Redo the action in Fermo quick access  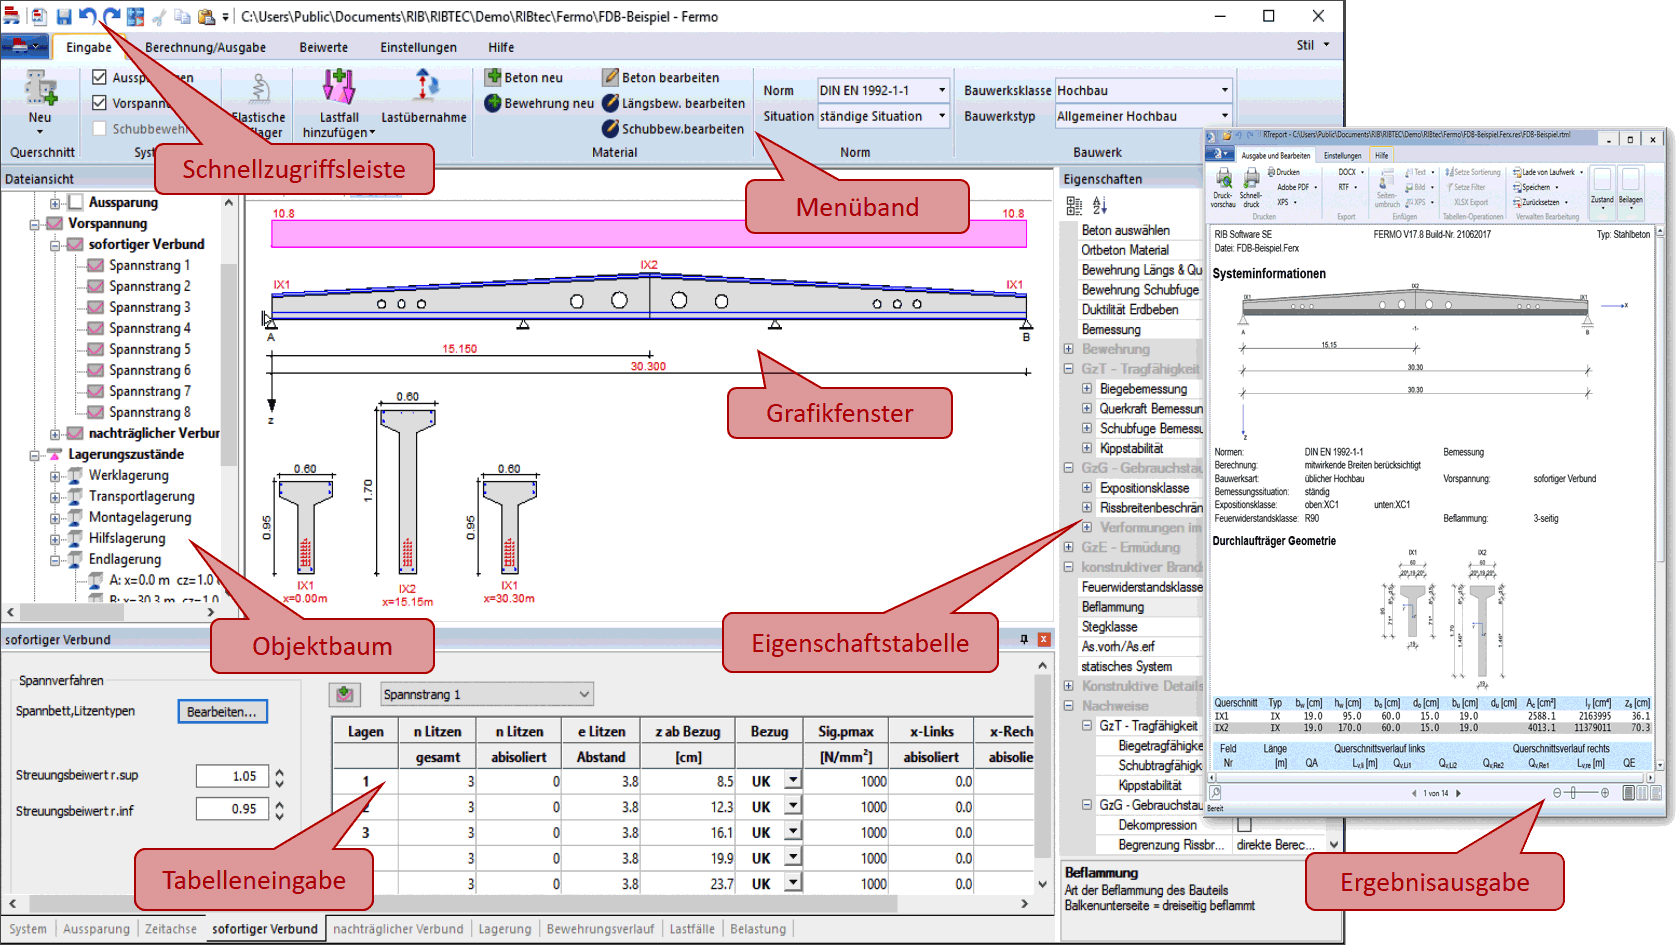click(111, 17)
